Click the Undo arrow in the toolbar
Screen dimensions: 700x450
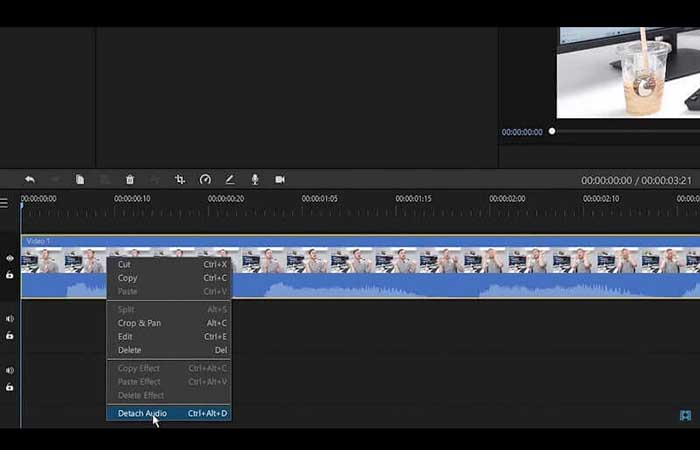point(30,179)
